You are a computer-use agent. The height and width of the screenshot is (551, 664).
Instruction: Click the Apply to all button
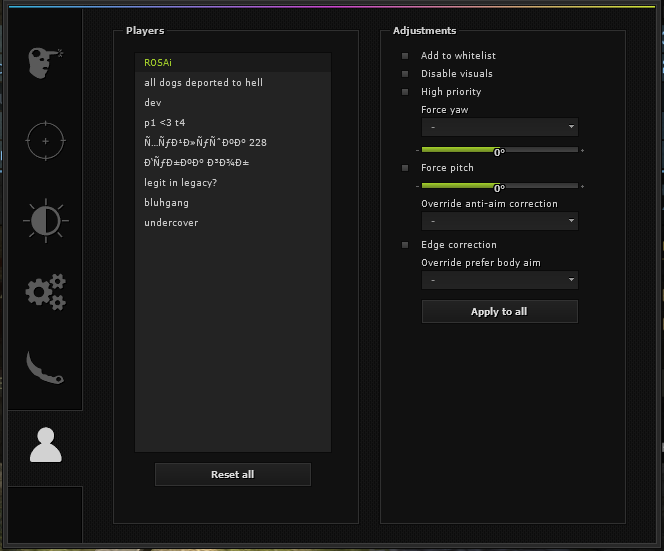[500, 312]
